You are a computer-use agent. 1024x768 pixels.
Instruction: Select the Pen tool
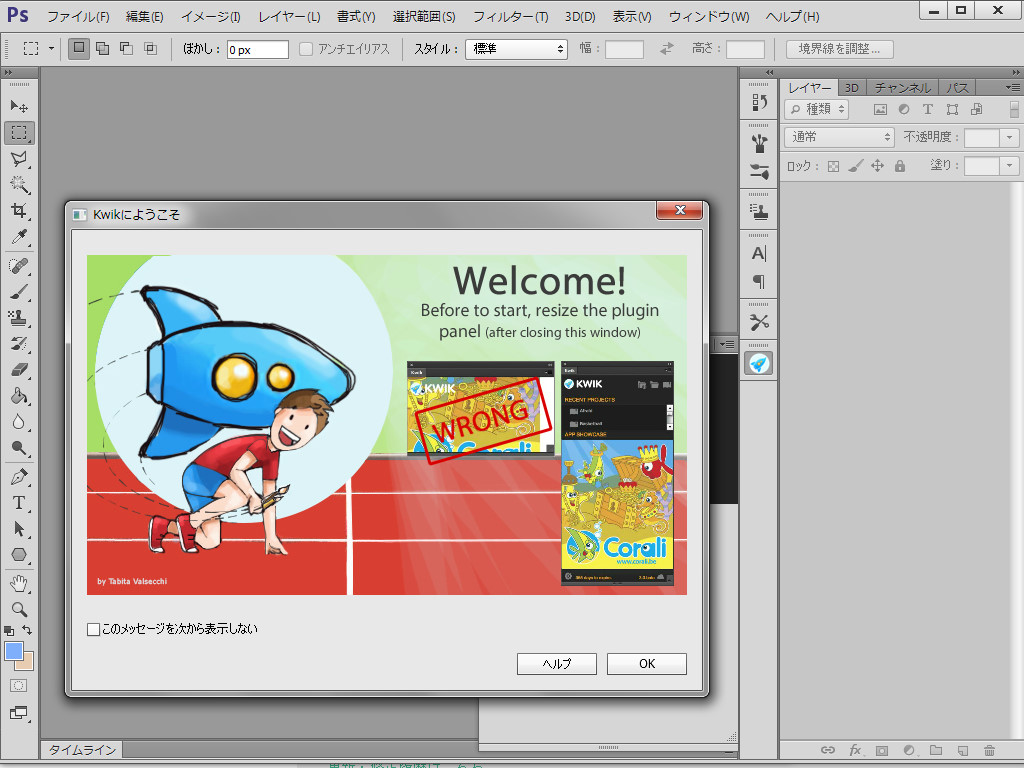[x=19, y=477]
